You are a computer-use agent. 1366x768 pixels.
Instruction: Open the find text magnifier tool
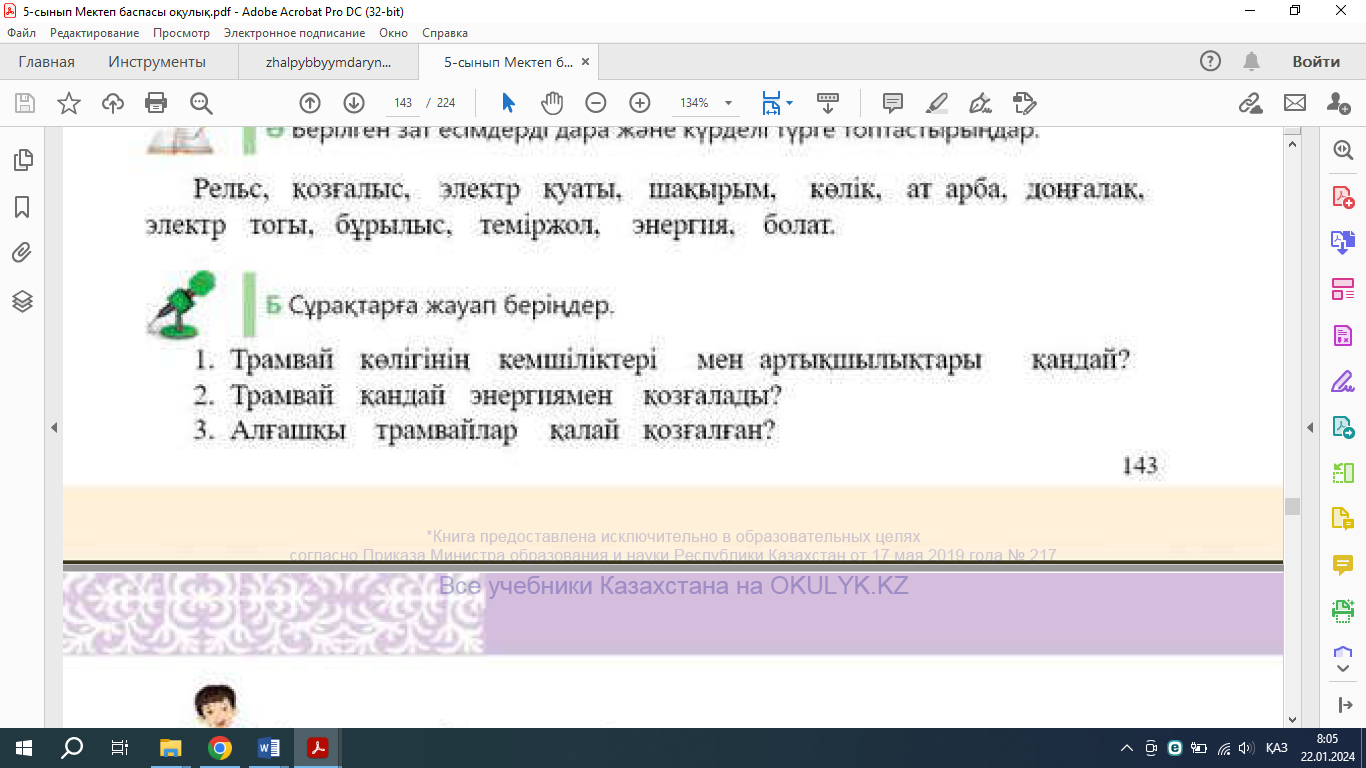[201, 103]
